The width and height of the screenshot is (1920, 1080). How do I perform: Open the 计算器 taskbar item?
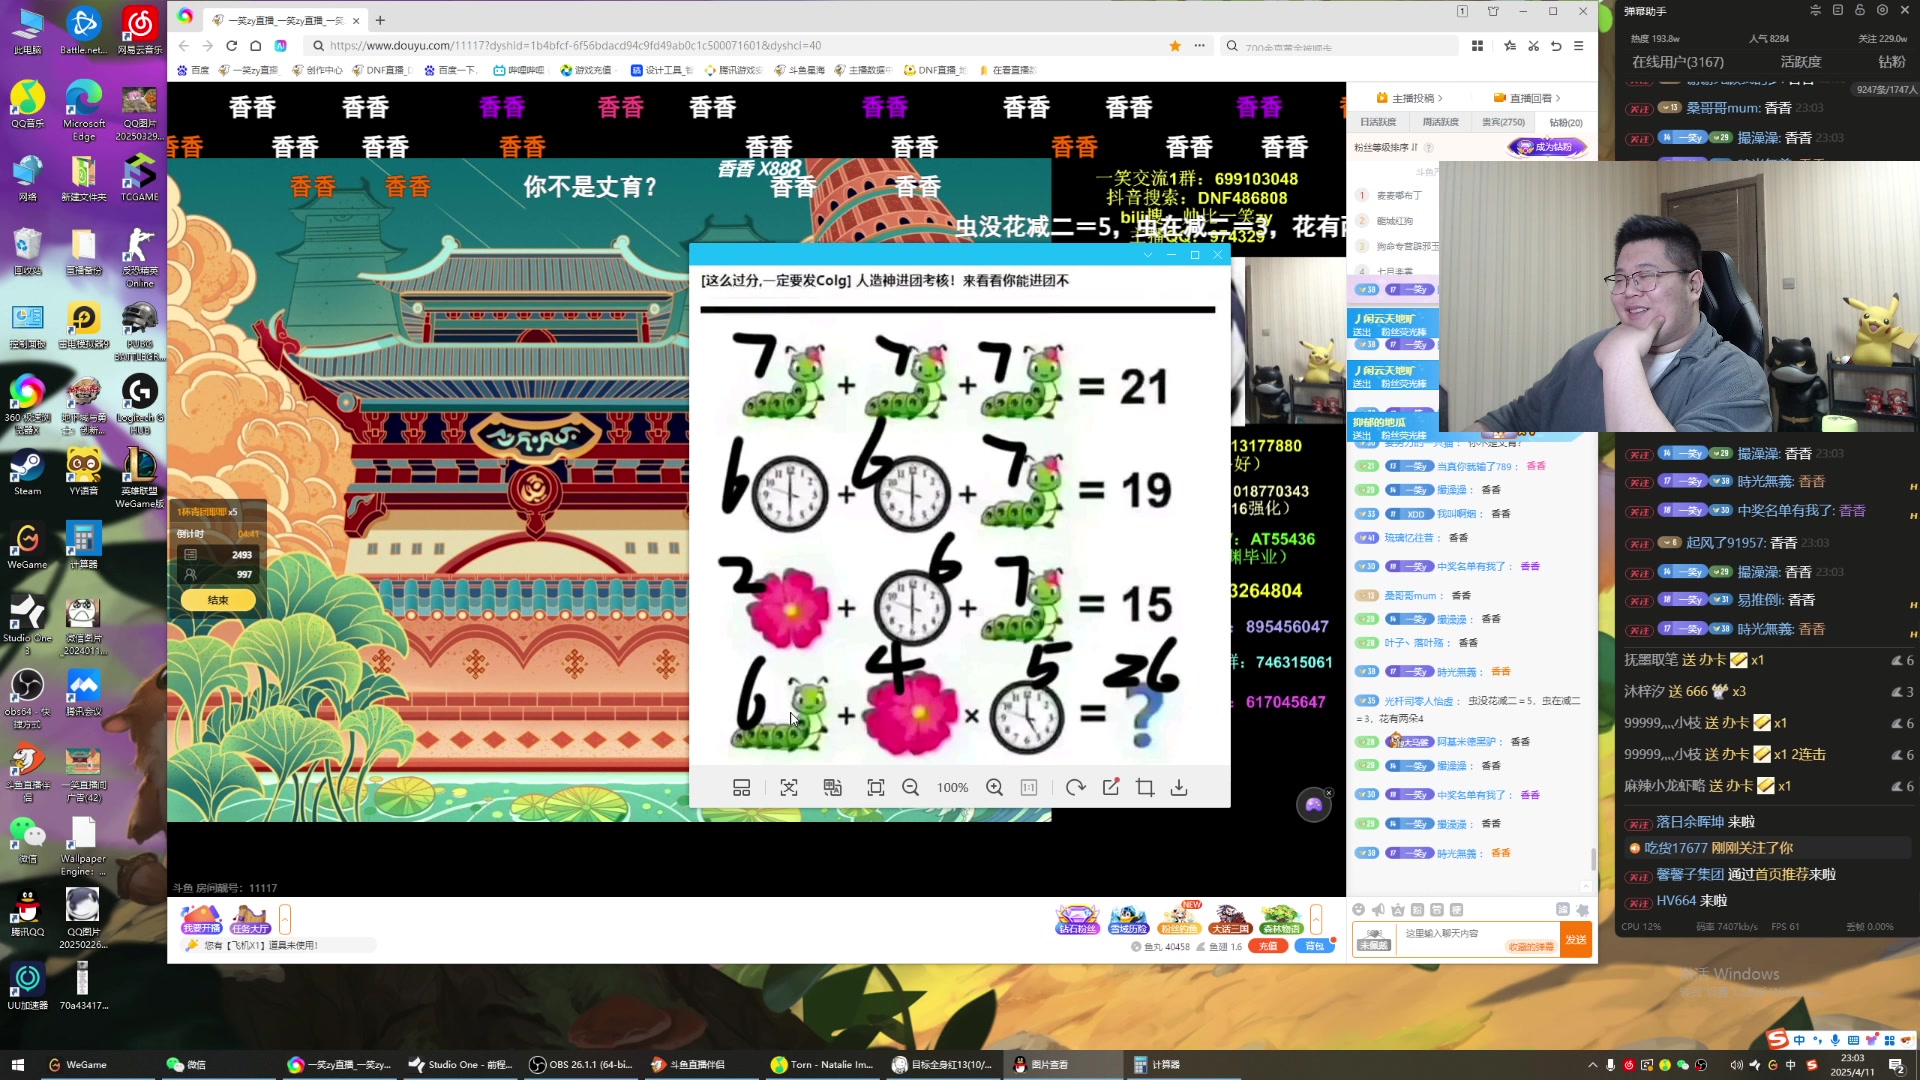1158,1065
